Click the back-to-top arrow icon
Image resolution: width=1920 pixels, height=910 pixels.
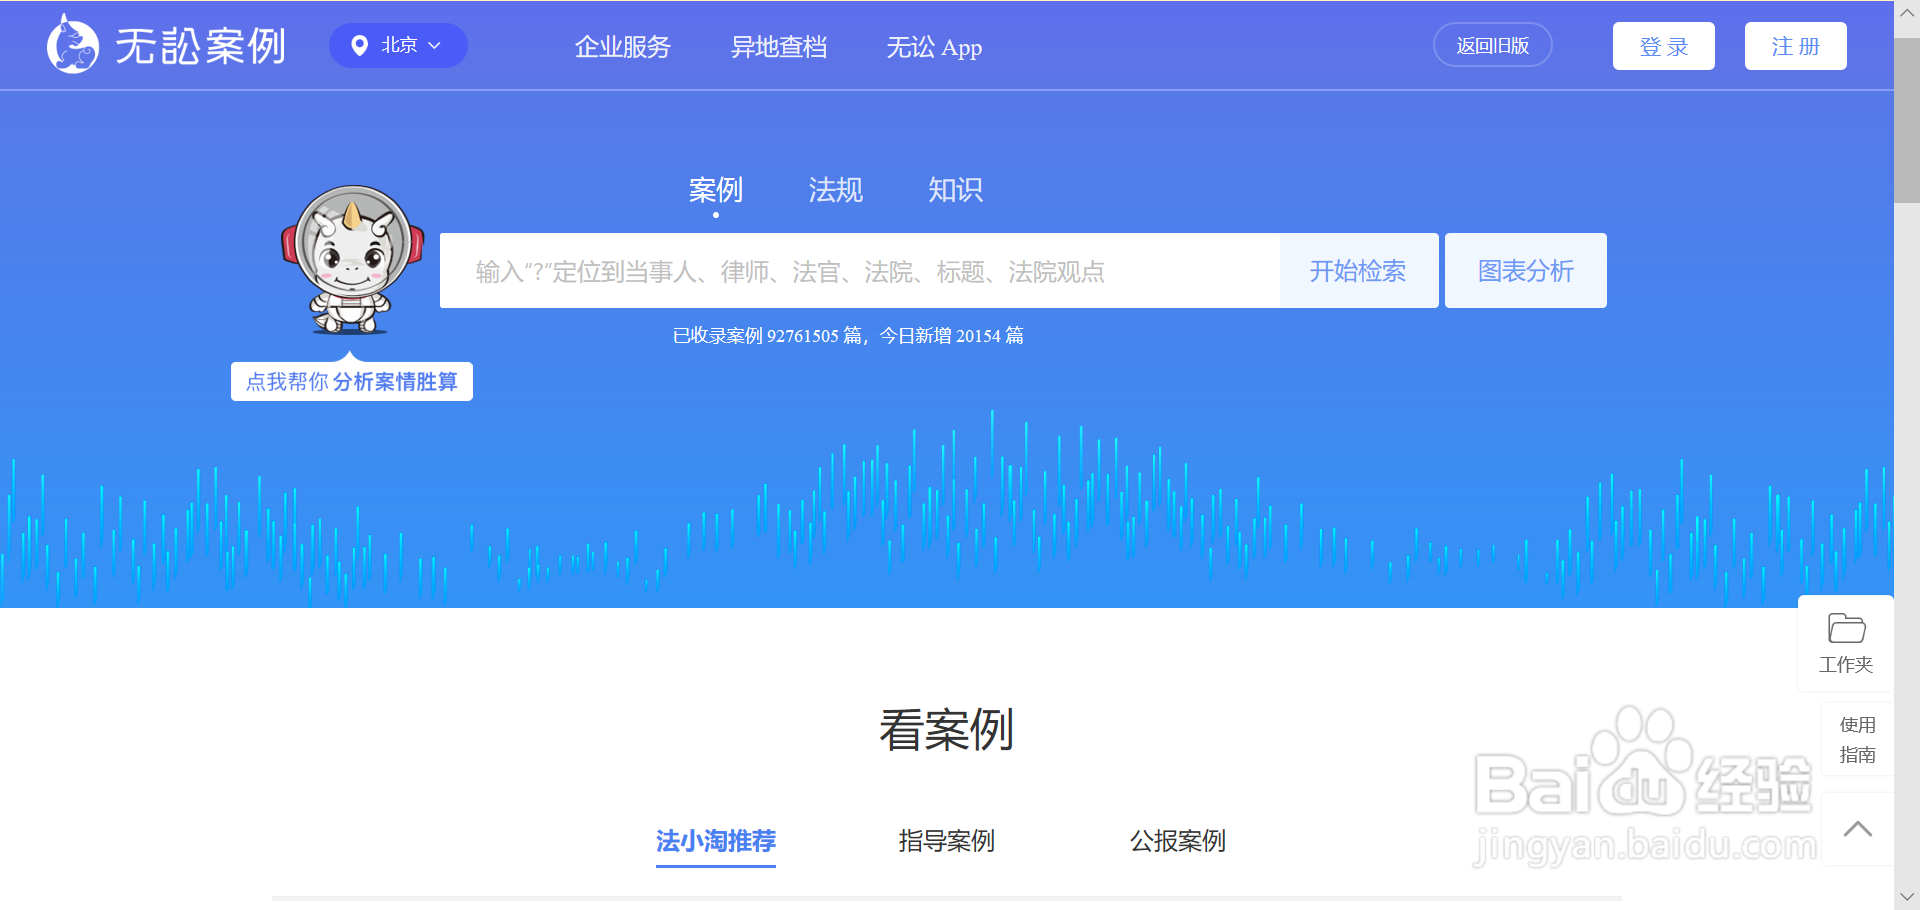(x=1857, y=829)
